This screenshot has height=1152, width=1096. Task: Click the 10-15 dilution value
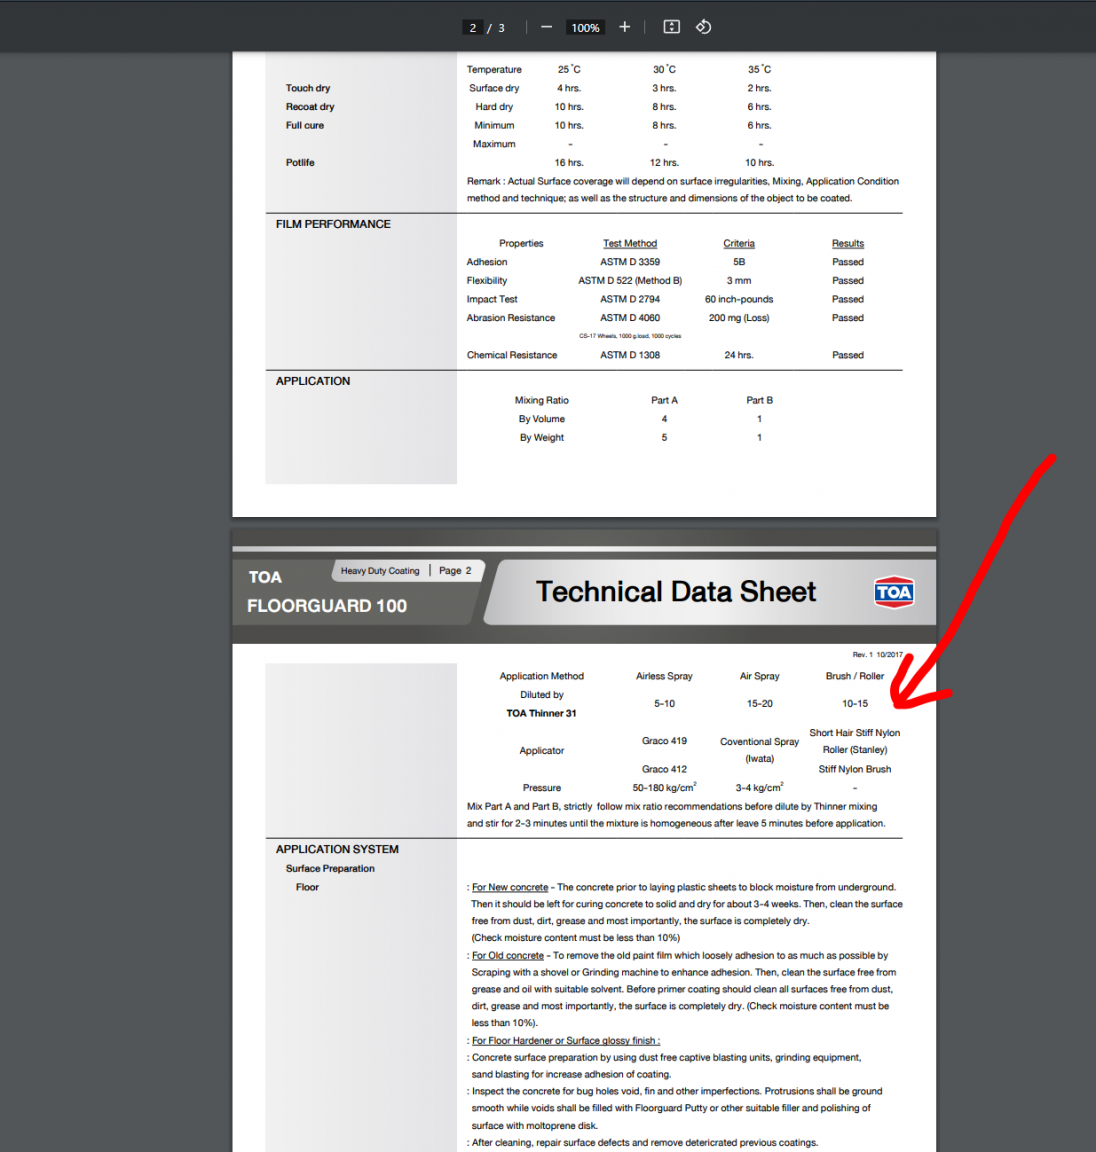point(855,704)
